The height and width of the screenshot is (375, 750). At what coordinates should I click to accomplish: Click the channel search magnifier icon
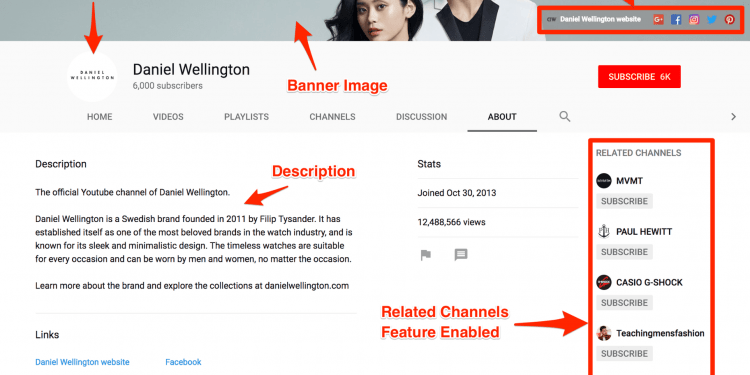(565, 116)
